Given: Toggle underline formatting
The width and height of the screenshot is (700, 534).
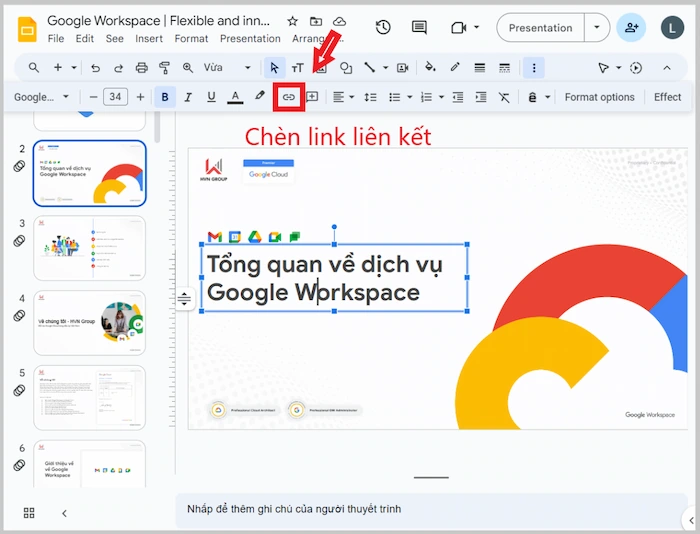Looking at the screenshot, I should click(211, 97).
